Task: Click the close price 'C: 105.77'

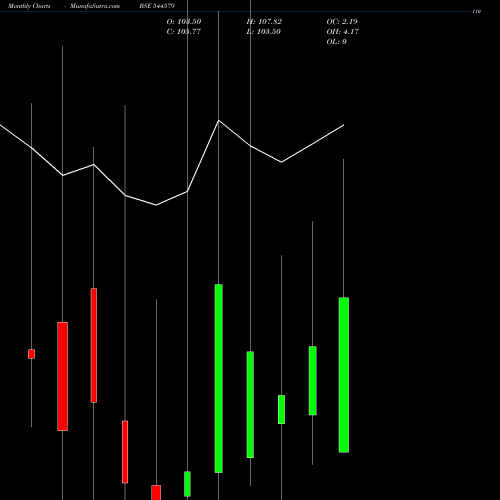Action: point(184,32)
